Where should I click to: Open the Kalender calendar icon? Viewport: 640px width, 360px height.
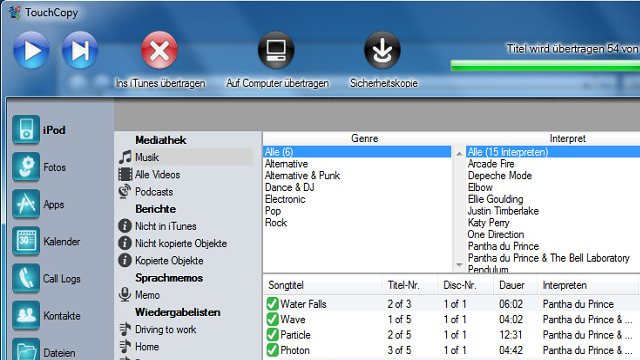[x=26, y=241]
